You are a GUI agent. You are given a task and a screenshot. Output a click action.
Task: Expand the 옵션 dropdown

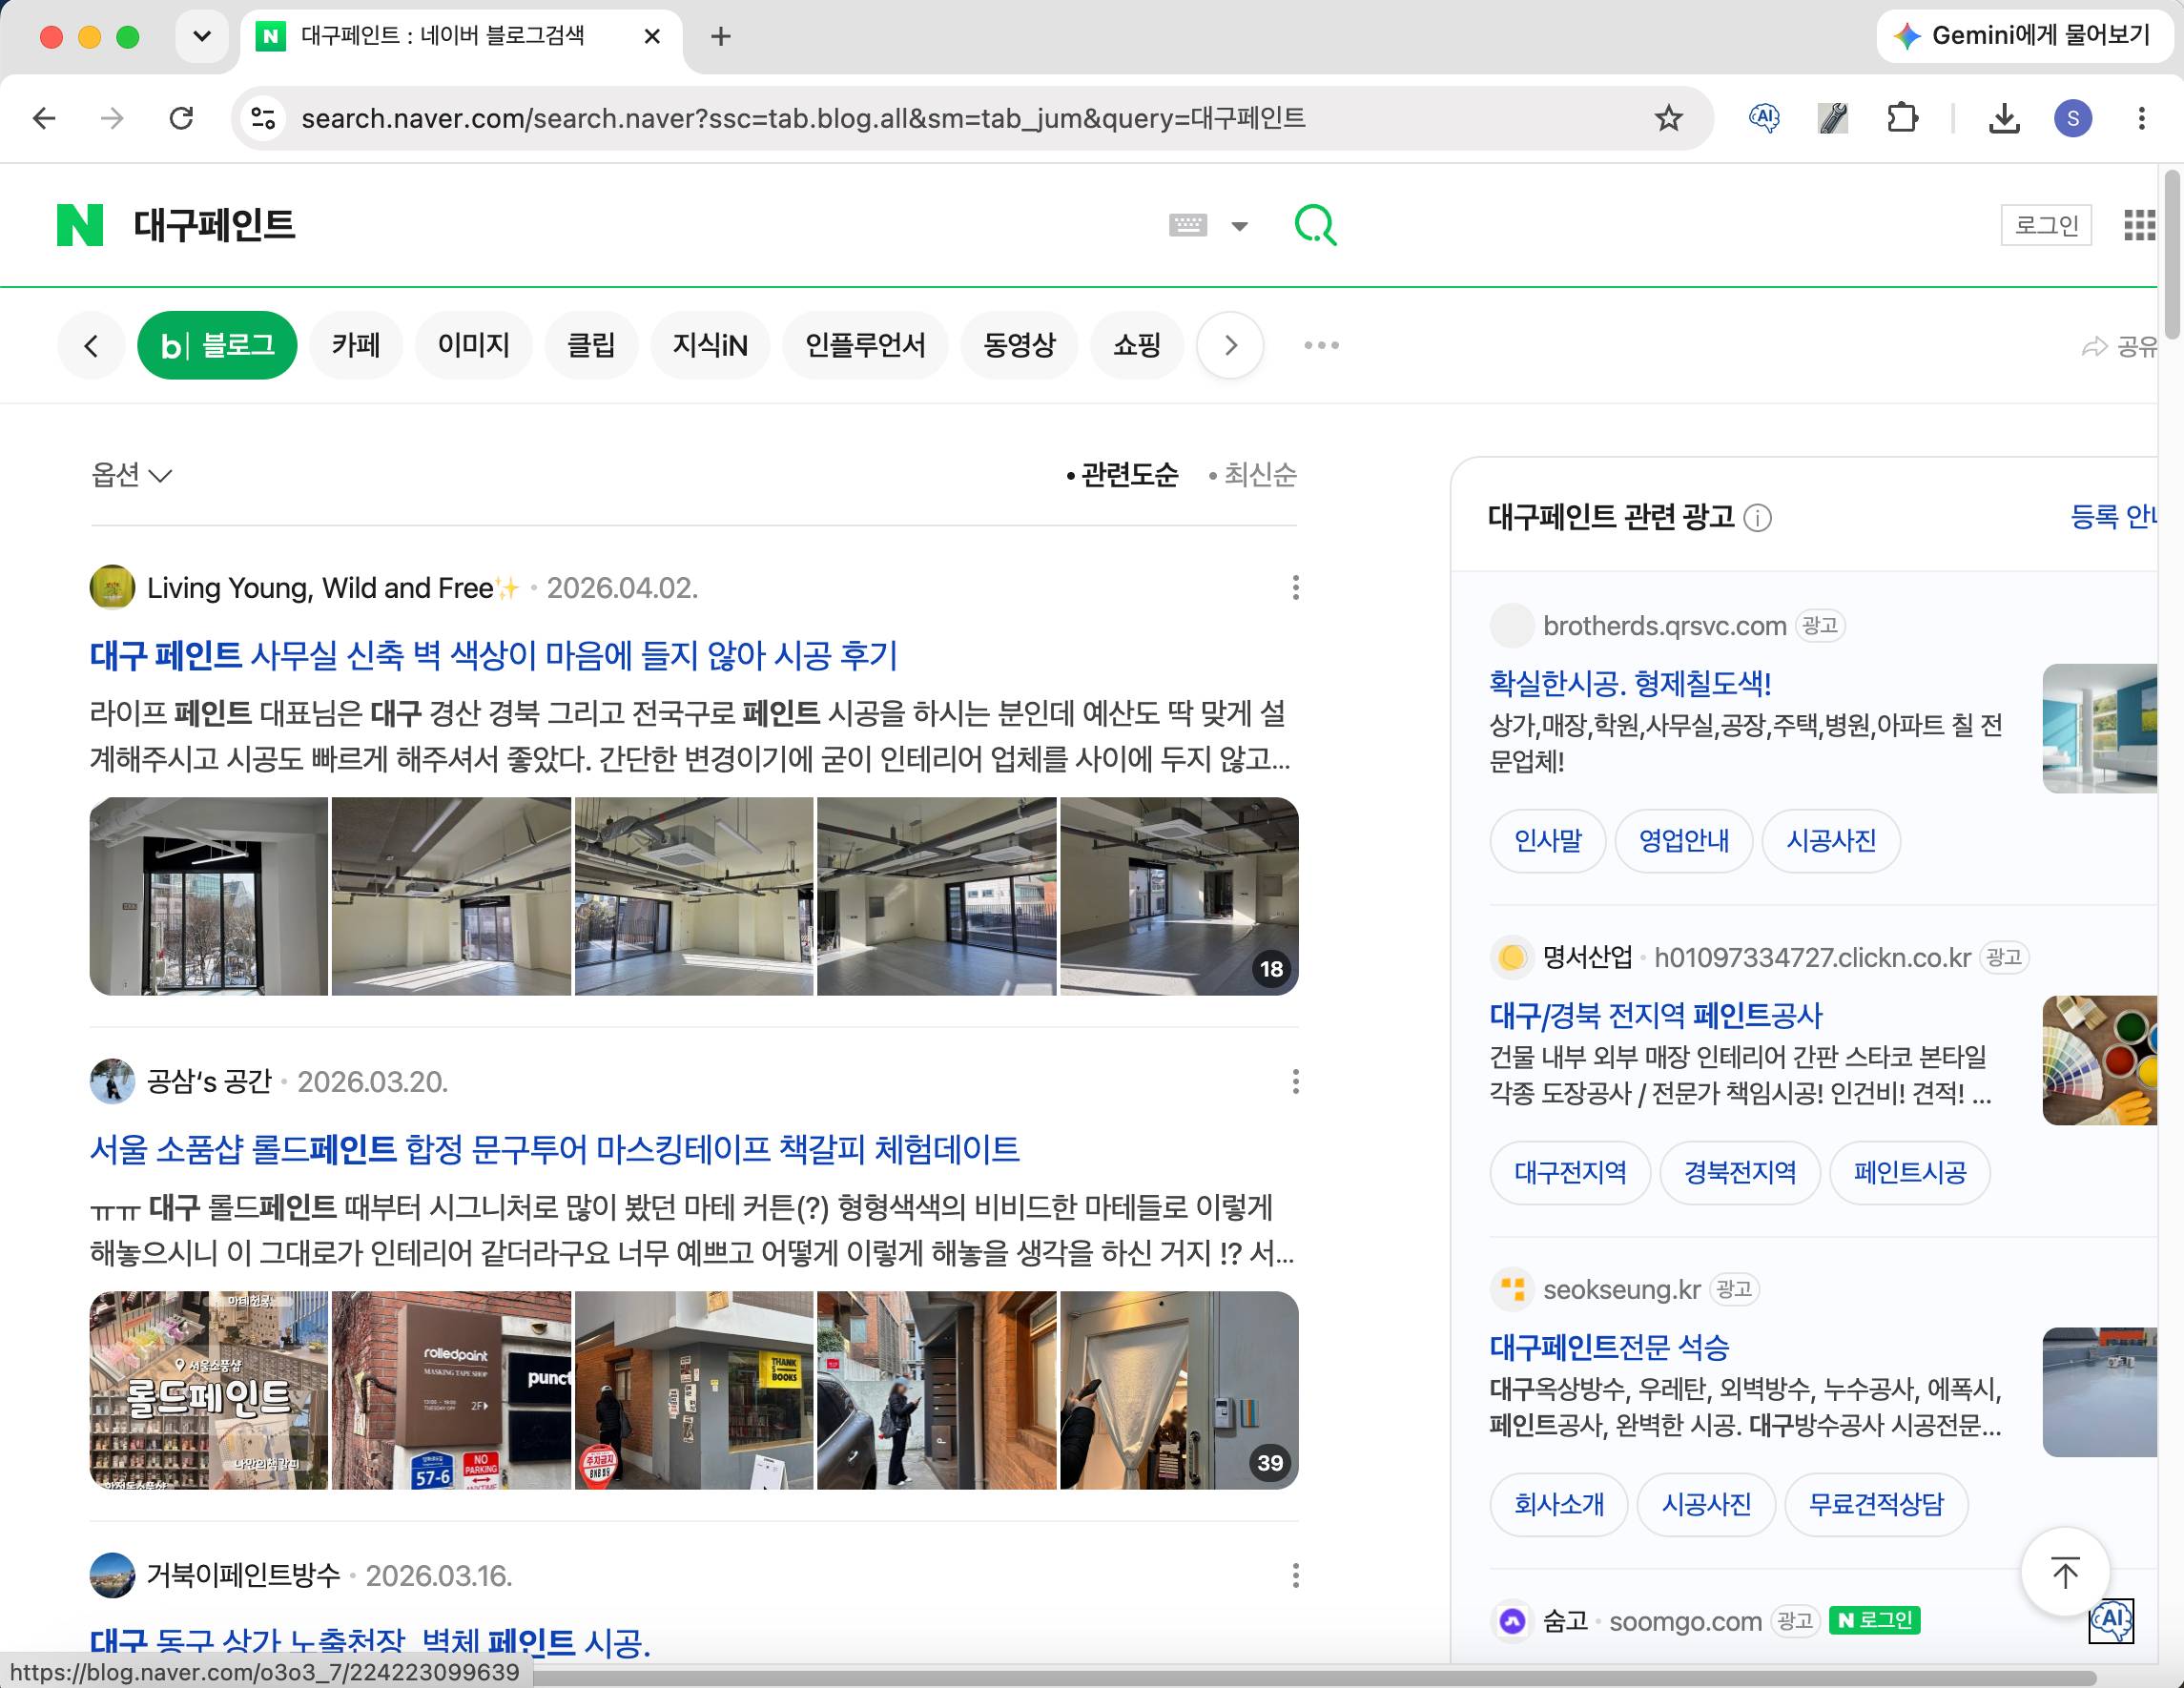pos(131,474)
